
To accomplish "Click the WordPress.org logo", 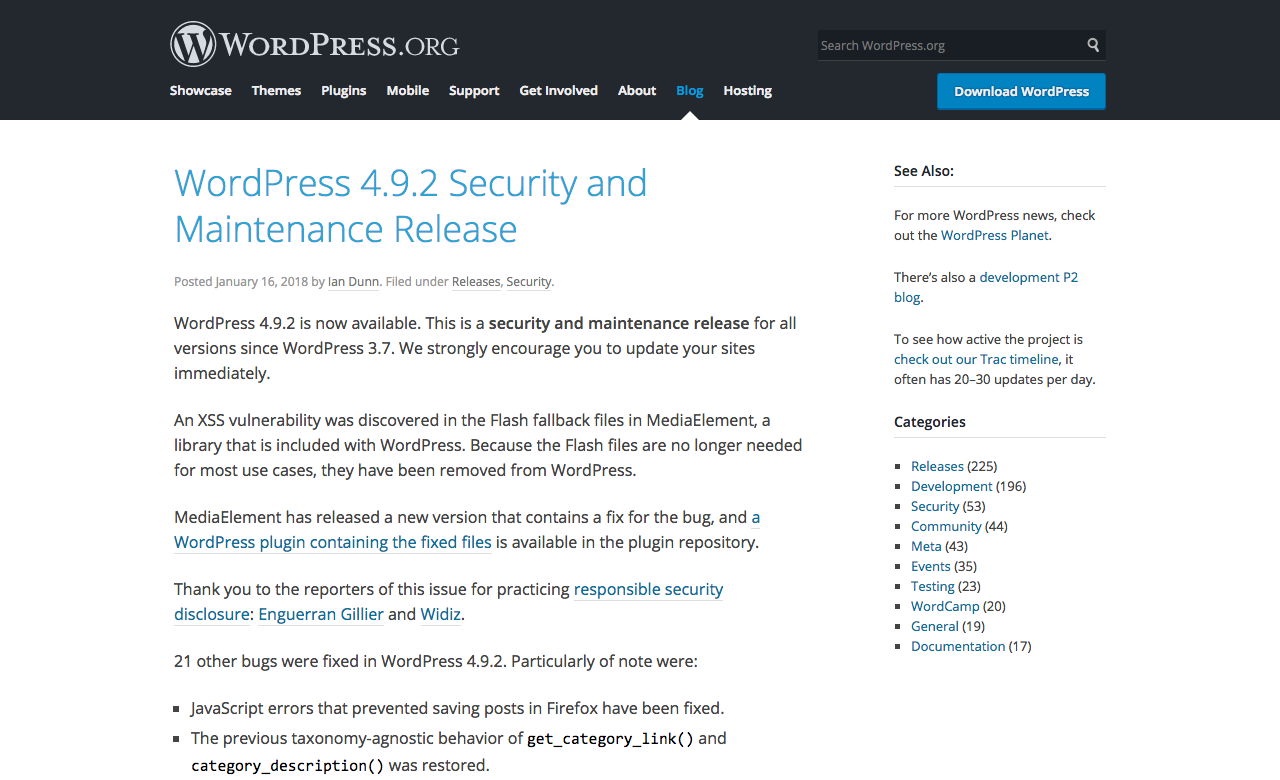I will (314, 45).
